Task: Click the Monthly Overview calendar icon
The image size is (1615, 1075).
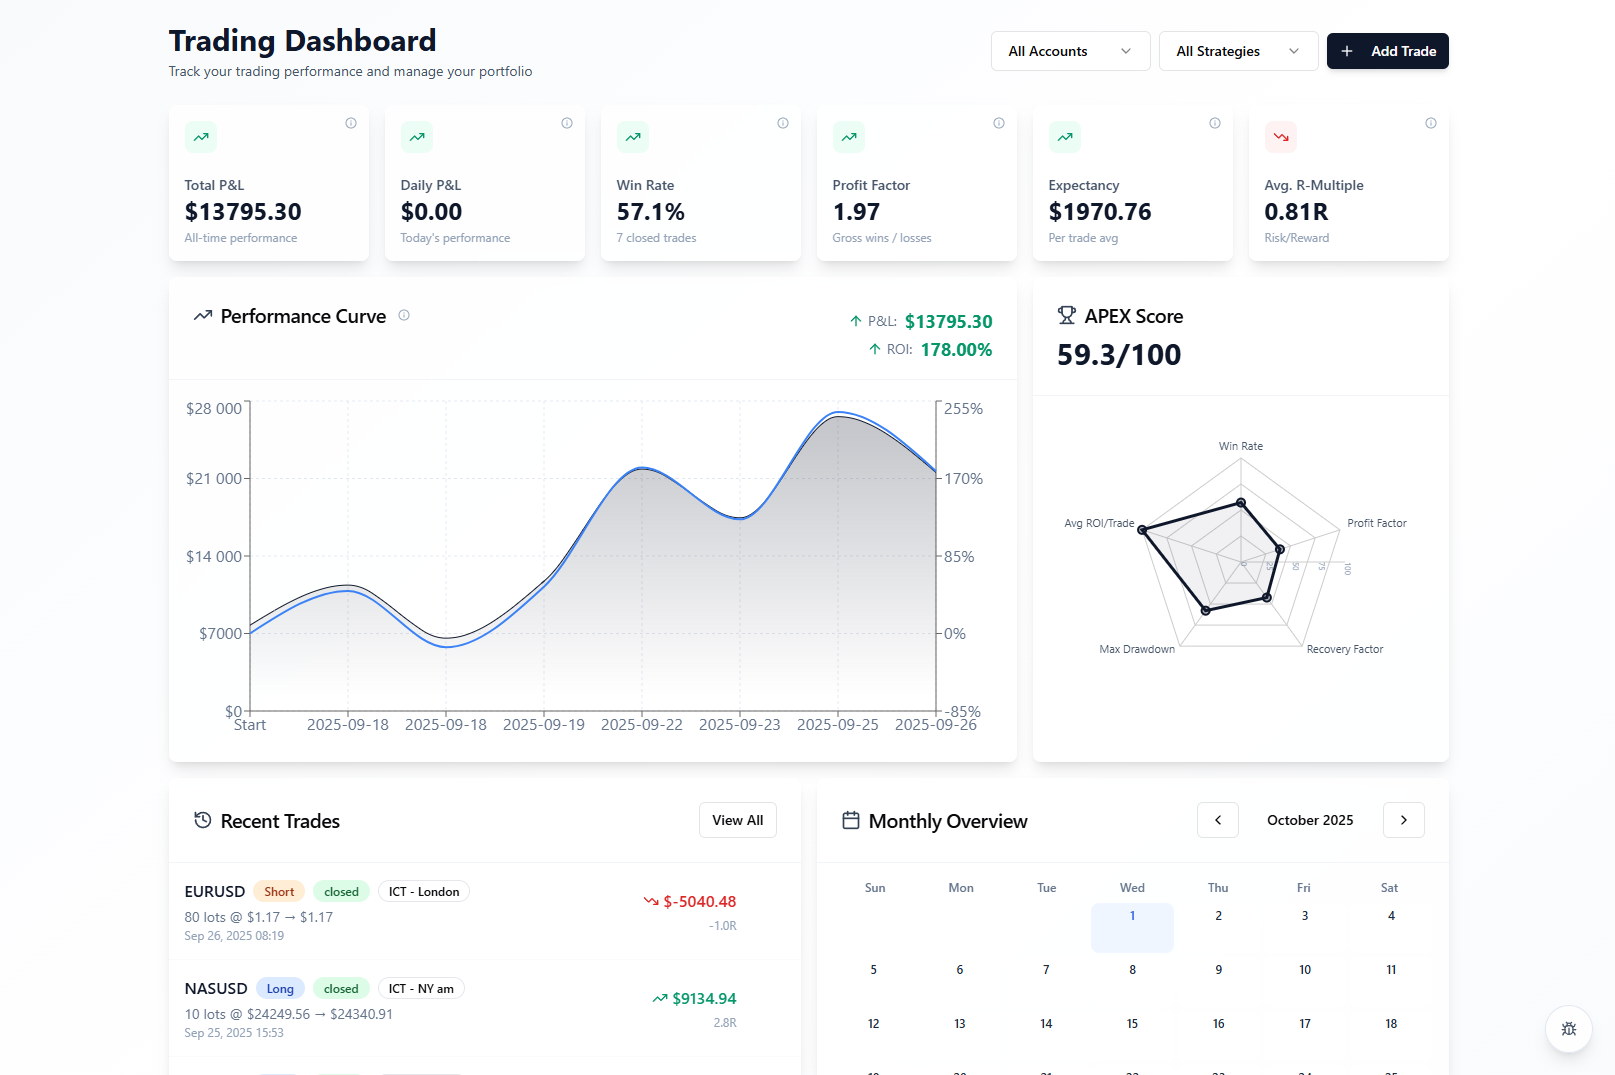Action: 851,820
